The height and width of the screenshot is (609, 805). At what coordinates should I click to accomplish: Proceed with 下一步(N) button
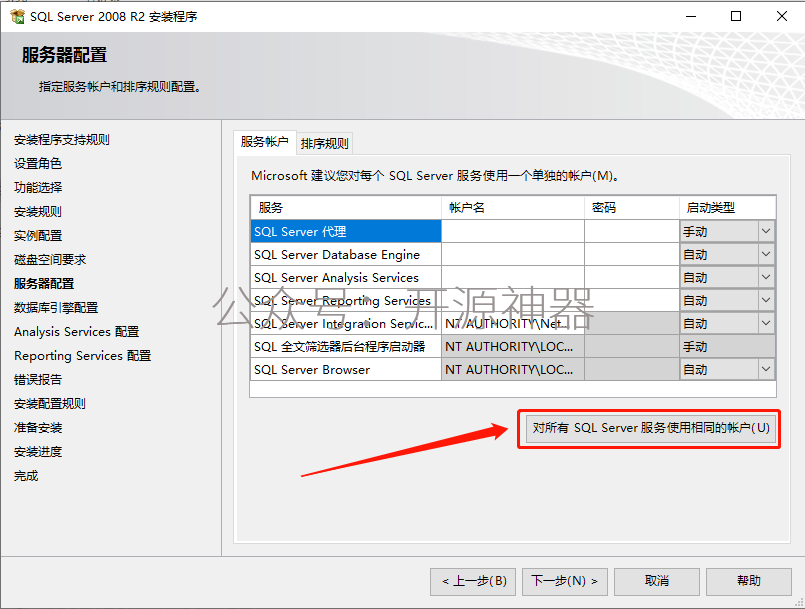pyautogui.click(x=565, y=581)
